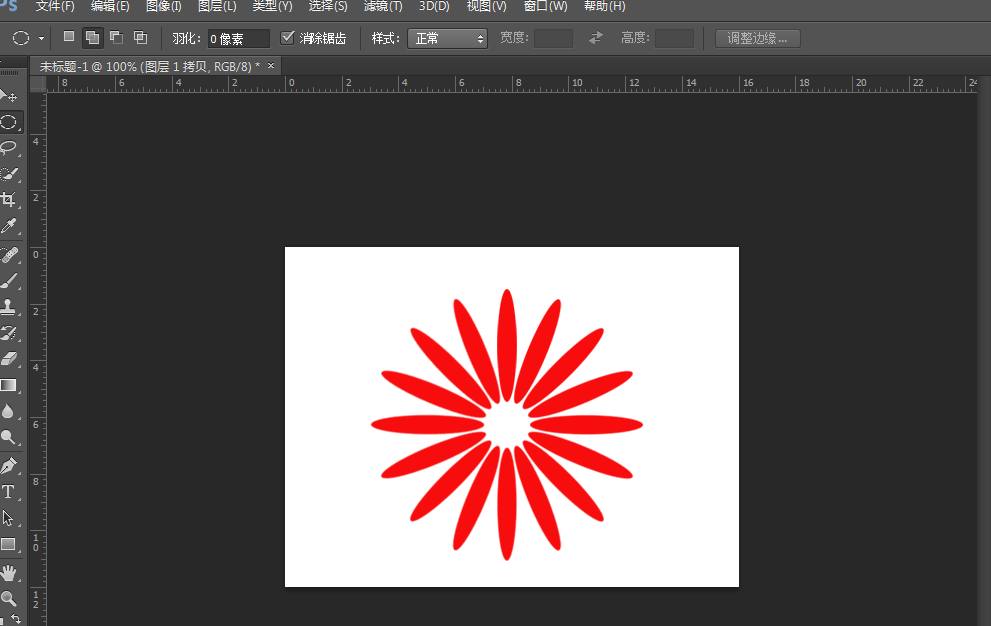Open the 滤镜 menu
991x626 pixels.
click(382, 6)
